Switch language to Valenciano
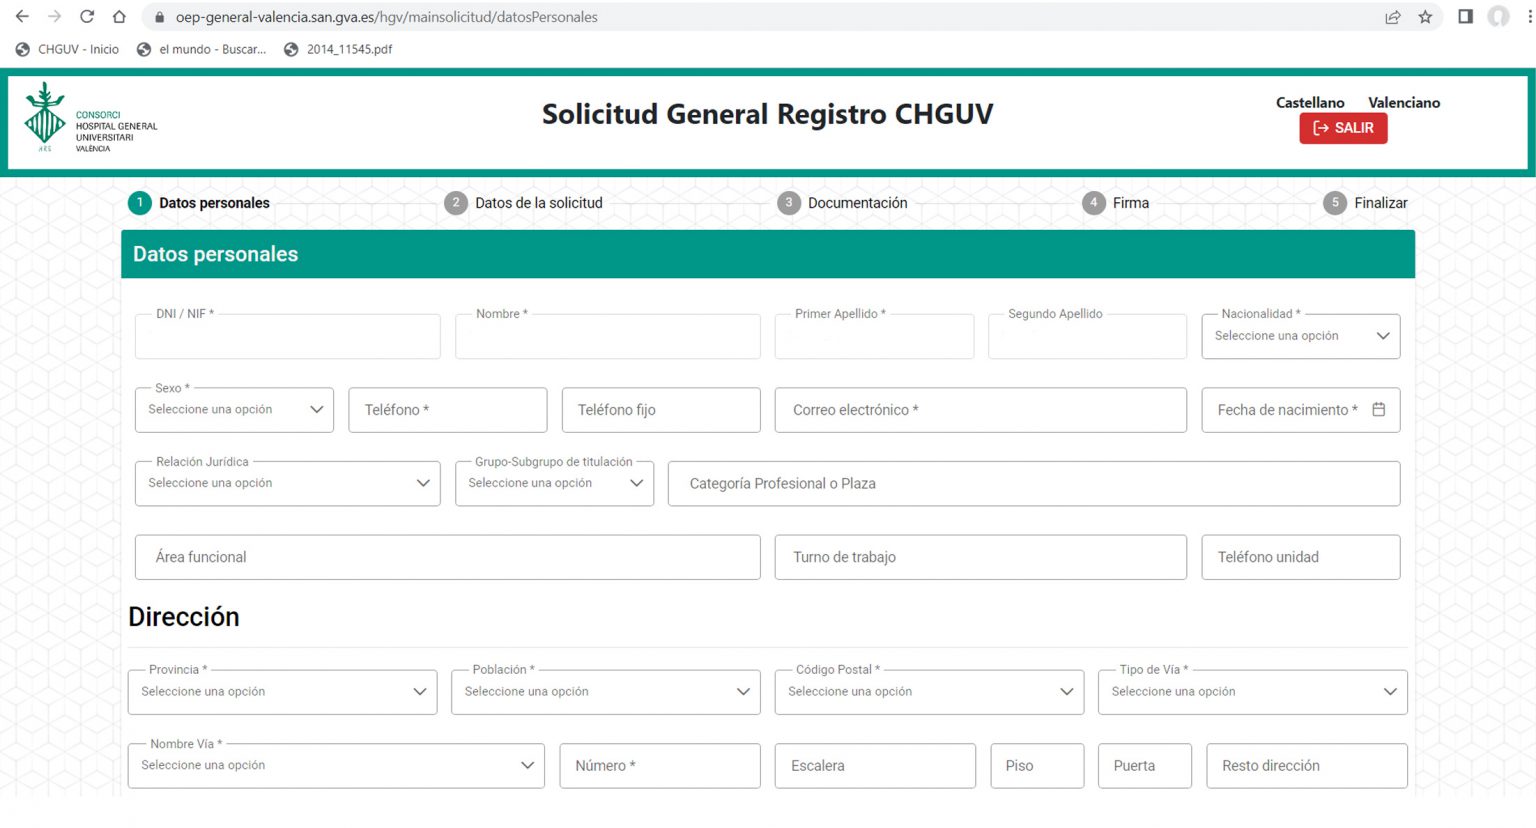This screenshot has width=1536, height=828. click(x=1403, y=103)
